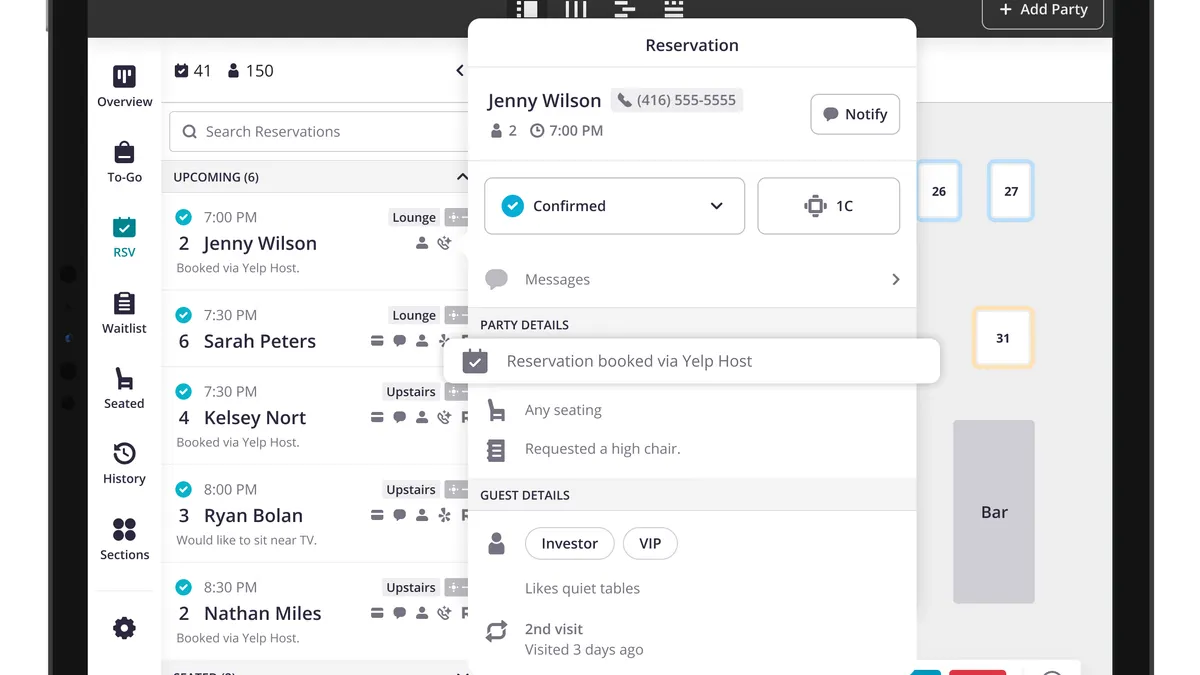1200x675 pixels.
Task: Select the VIP guest tag
Action: [x=650, y=544]
